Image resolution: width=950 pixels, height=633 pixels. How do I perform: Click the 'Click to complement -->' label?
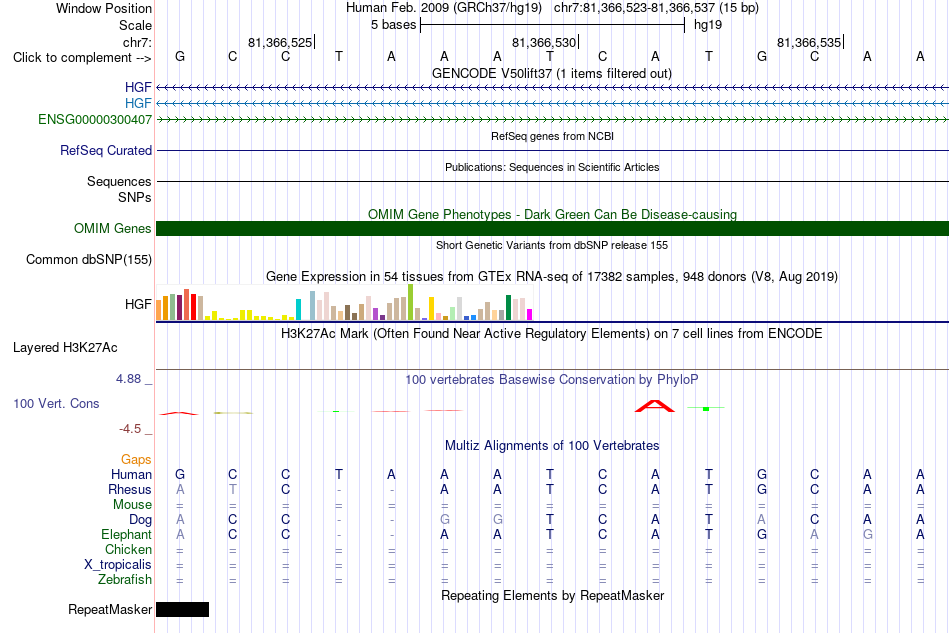coord(82,58)
